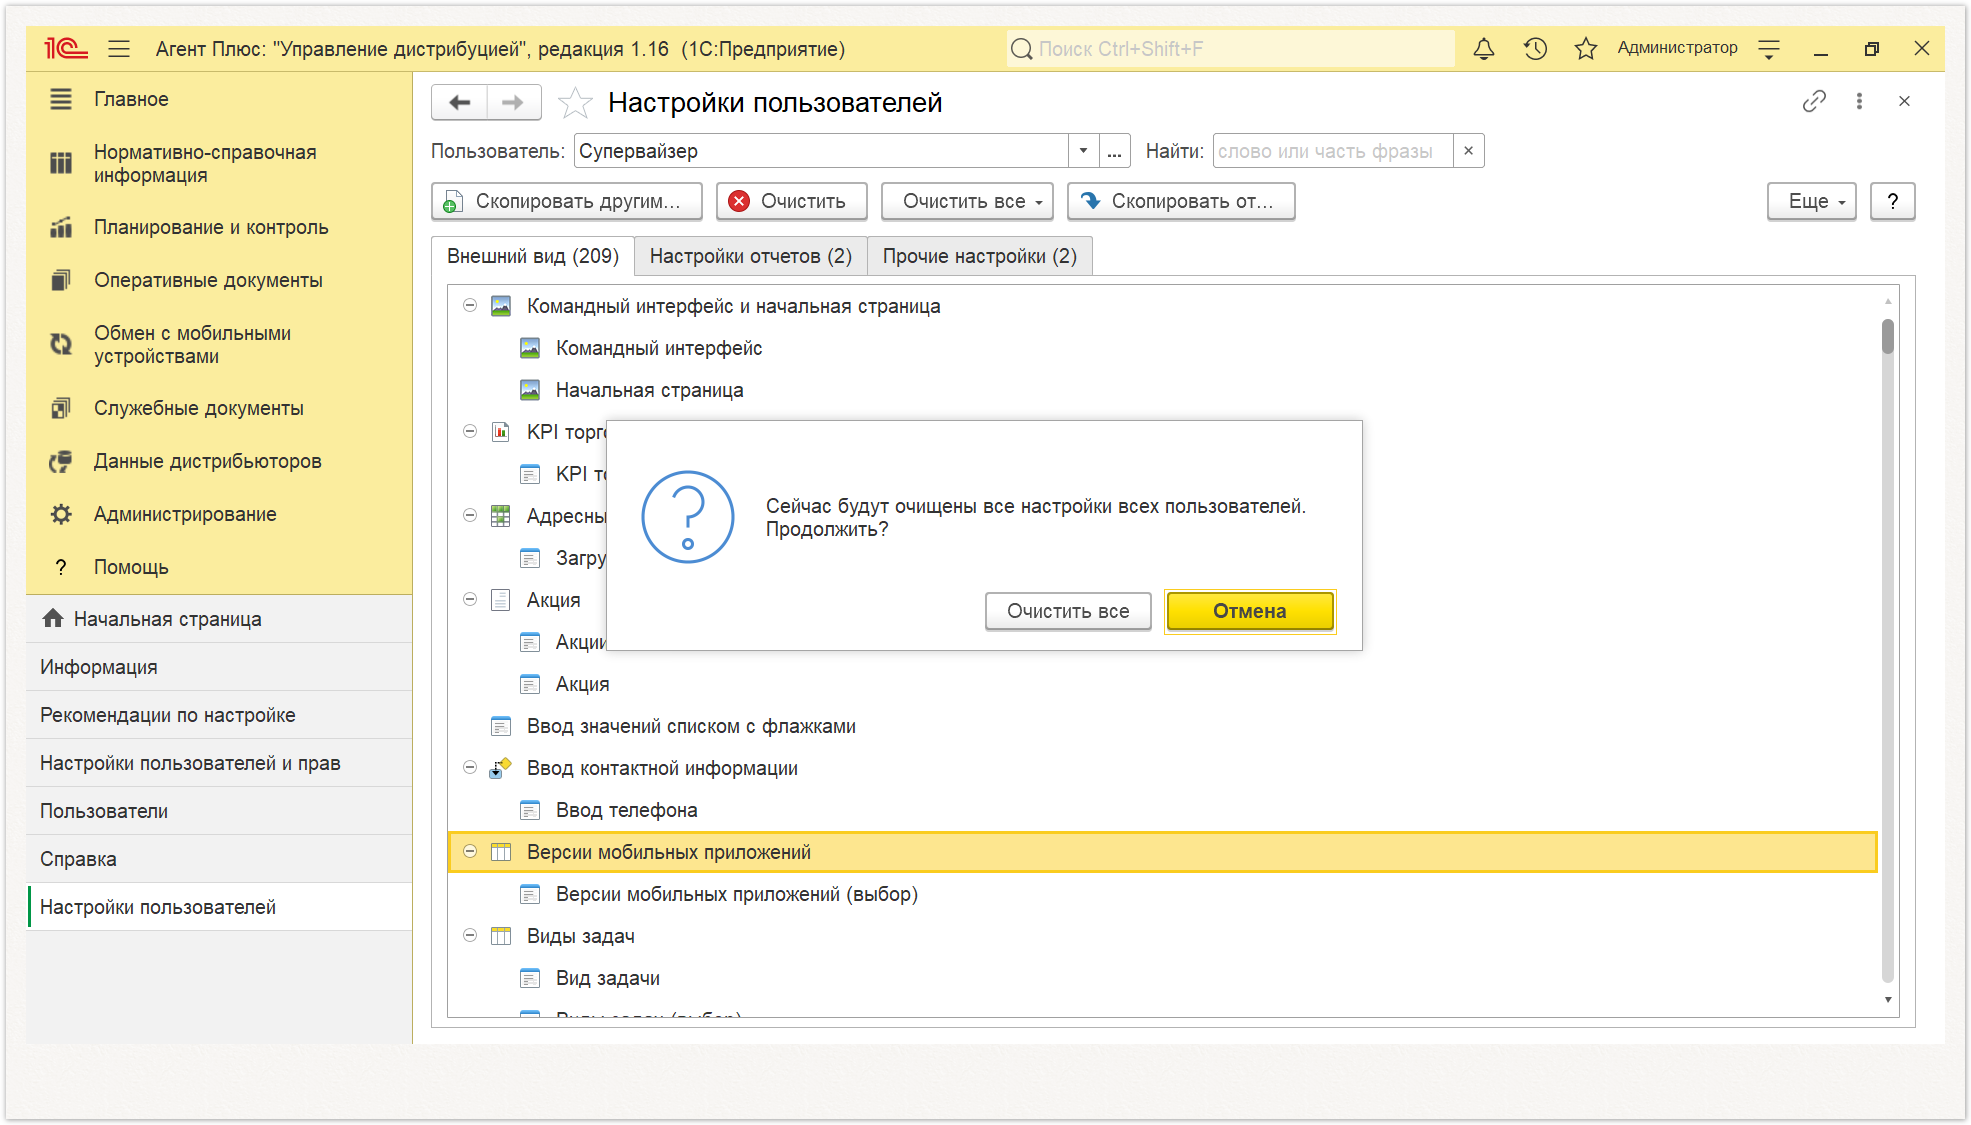Click the Очистить button

tap(791, 201)
